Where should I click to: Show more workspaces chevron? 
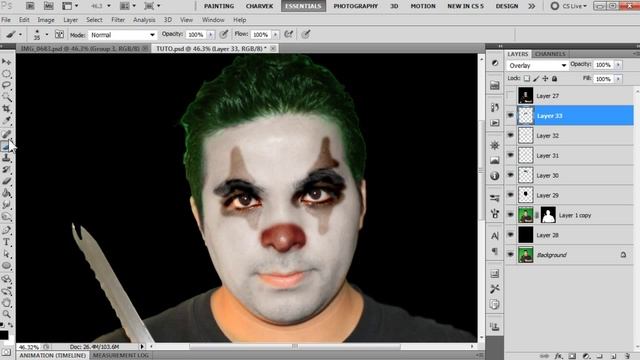pos(531,6)
